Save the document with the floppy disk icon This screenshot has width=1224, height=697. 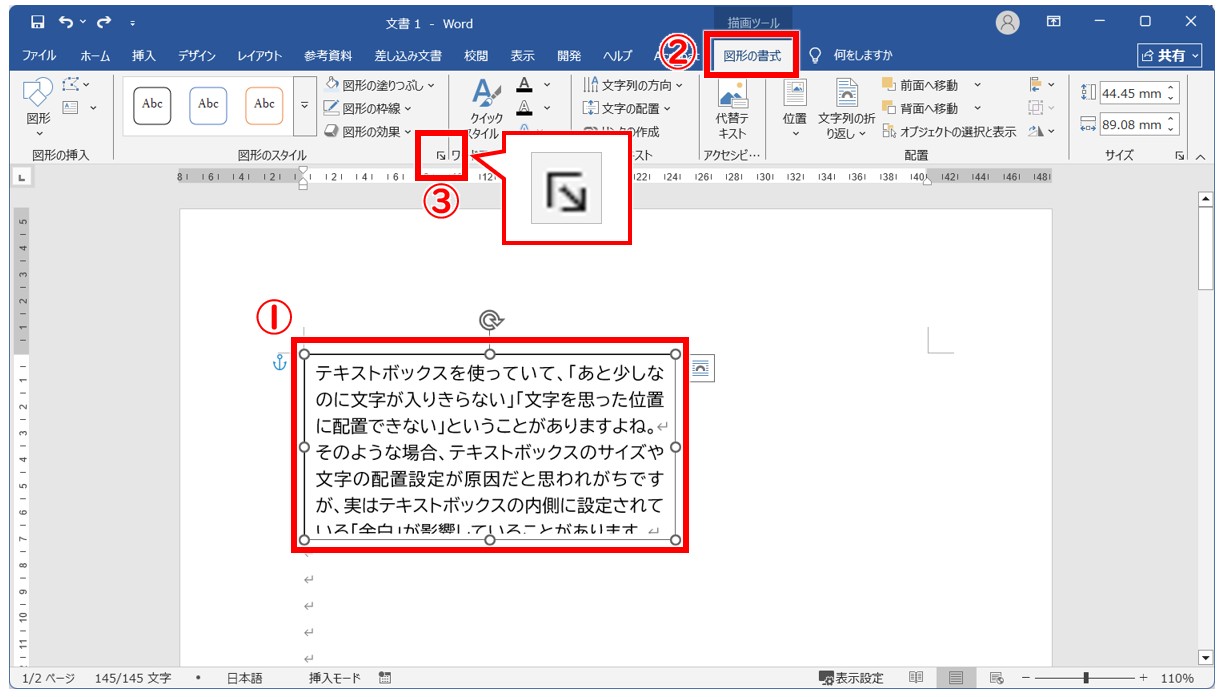(x=37, y=22)
